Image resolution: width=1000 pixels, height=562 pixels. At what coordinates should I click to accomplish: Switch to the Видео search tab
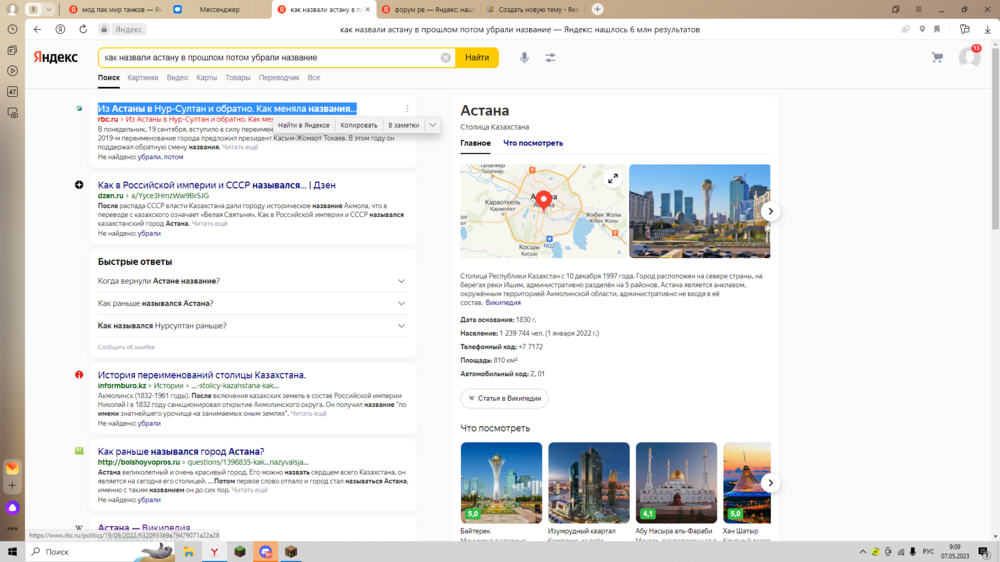[177, 78]
